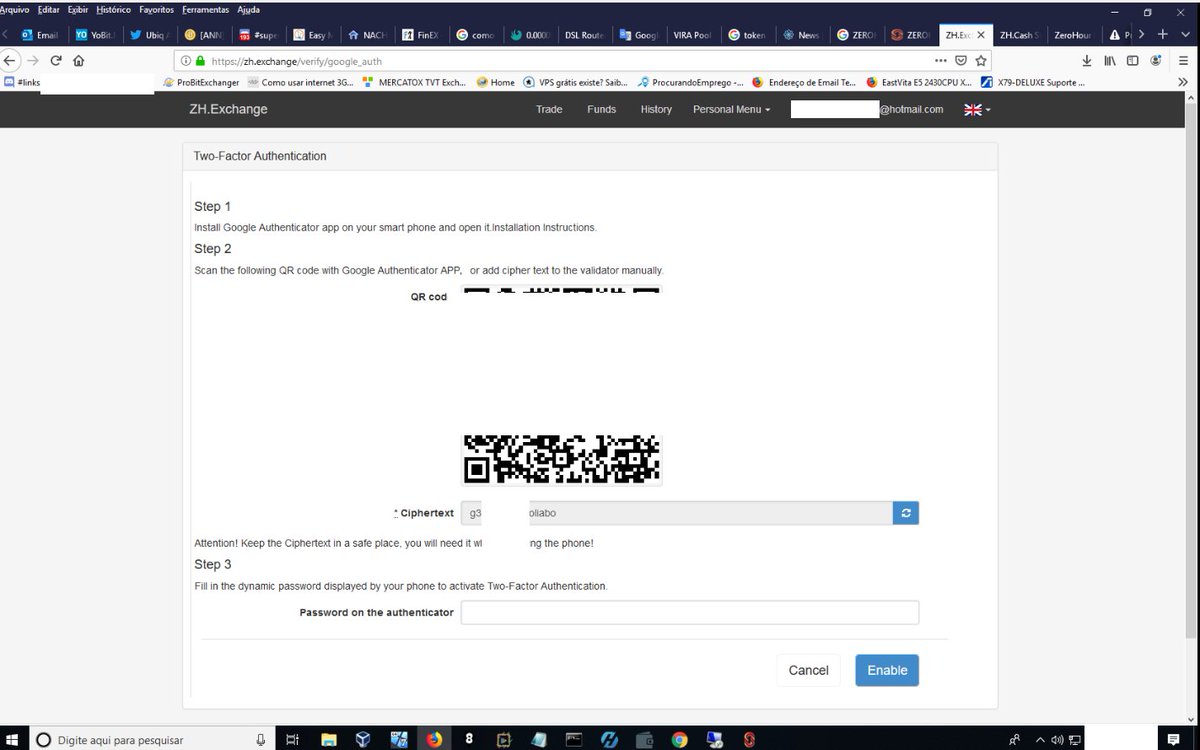
Task: Click the Password on the authenticator field
Action: (689, 613)
